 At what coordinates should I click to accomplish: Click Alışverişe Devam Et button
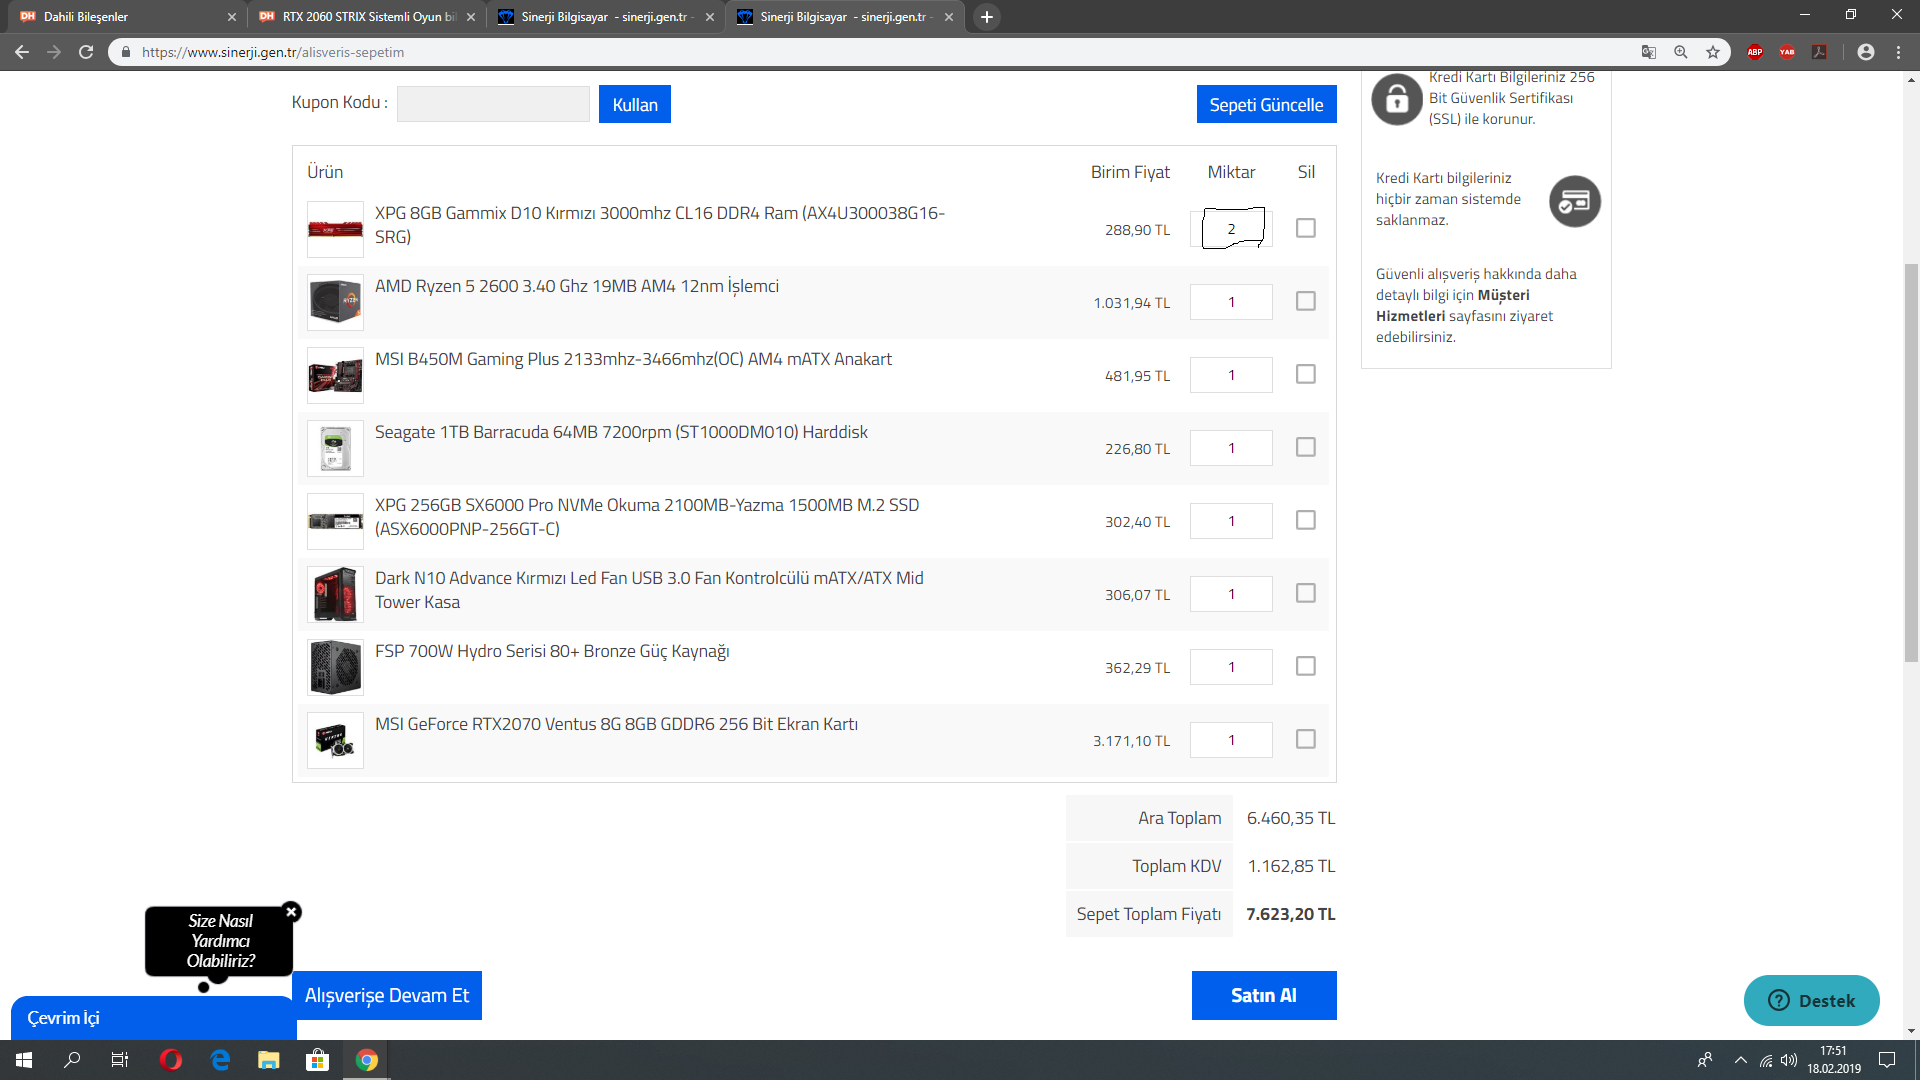[x=387, y=995]
